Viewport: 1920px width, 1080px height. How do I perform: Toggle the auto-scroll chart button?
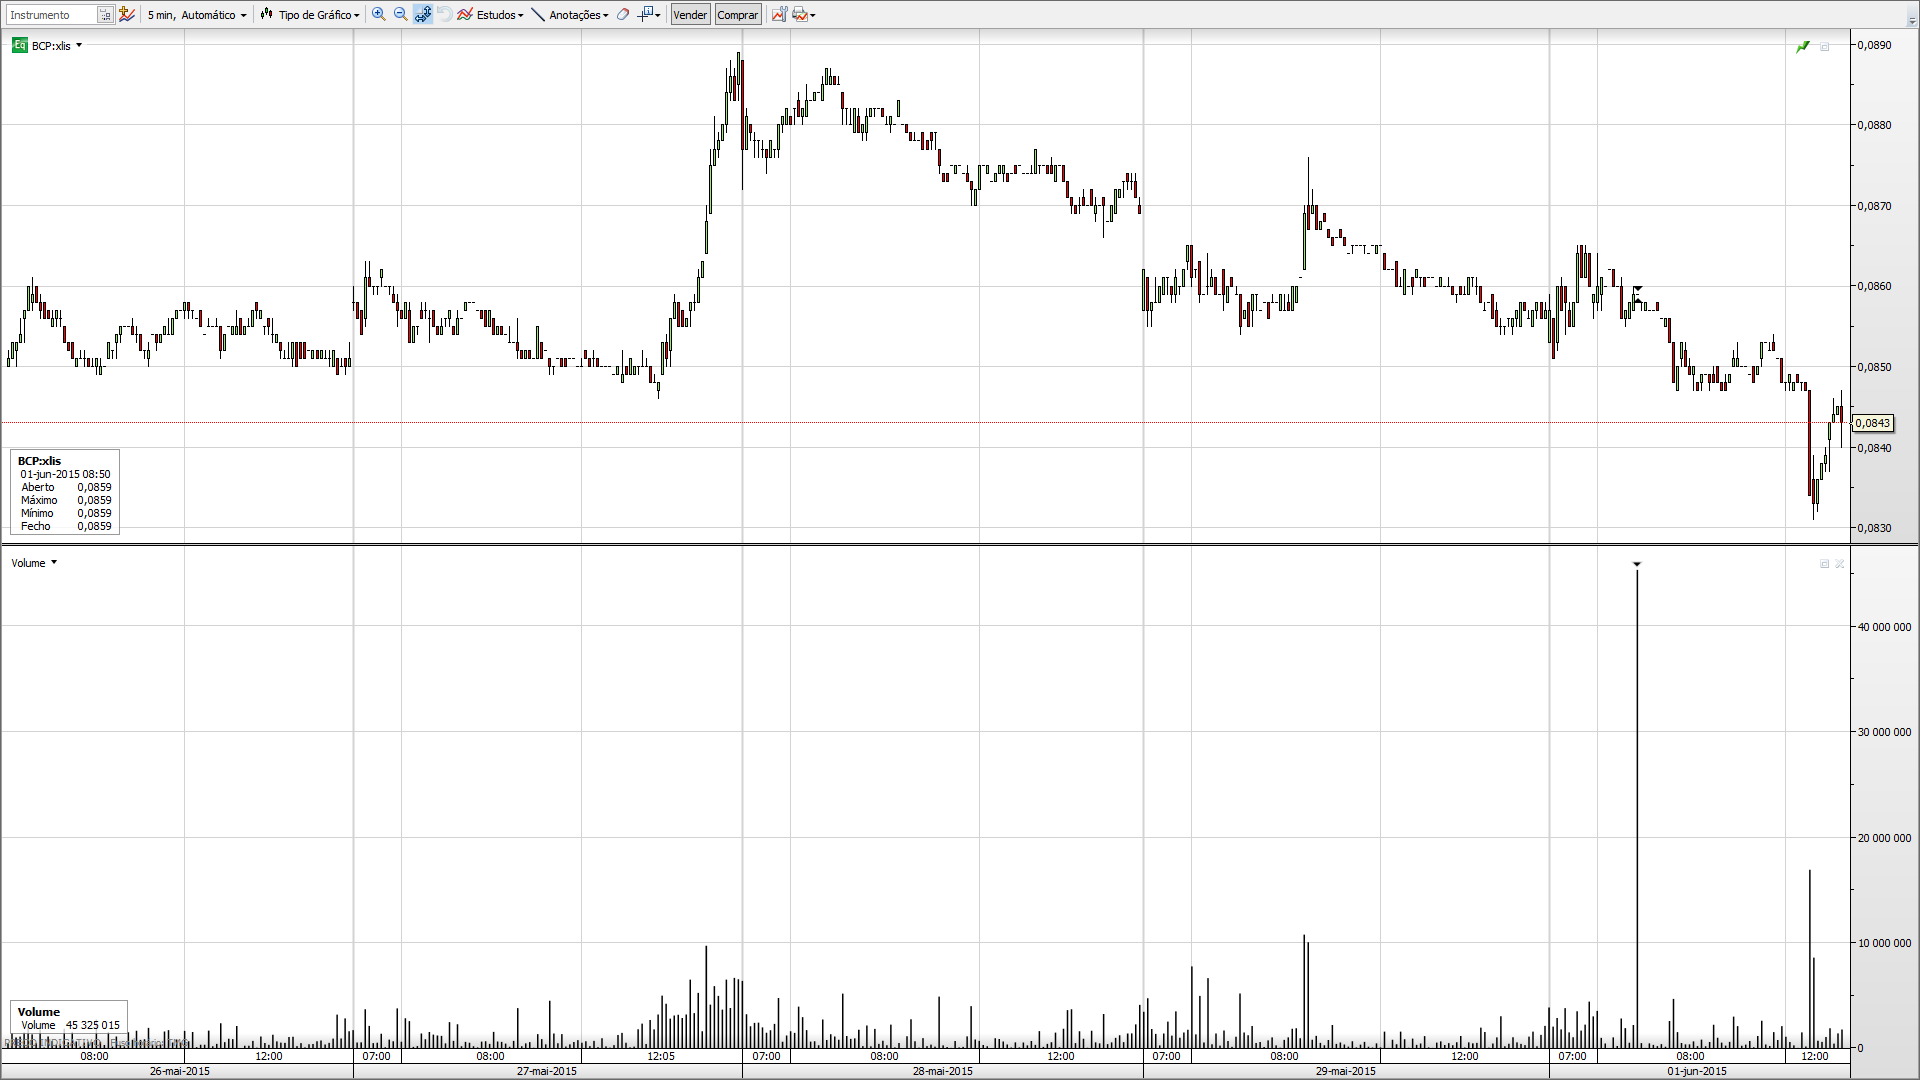pos(423,15)
